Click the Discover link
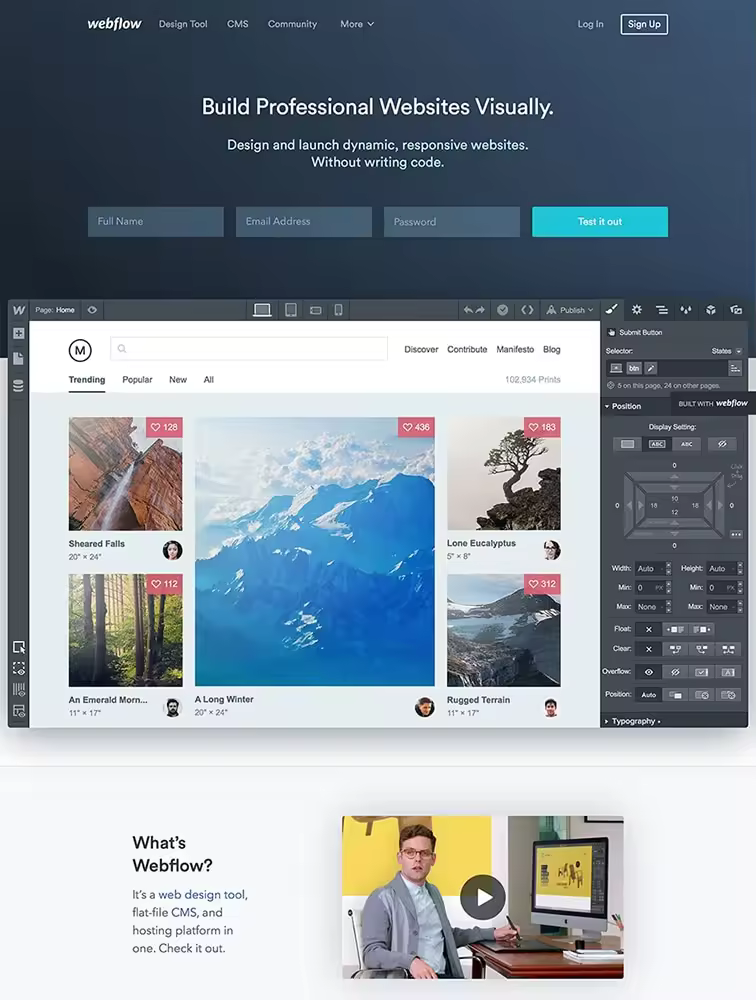This screenshot has height=1000, width=756. (x=421, y=349)
